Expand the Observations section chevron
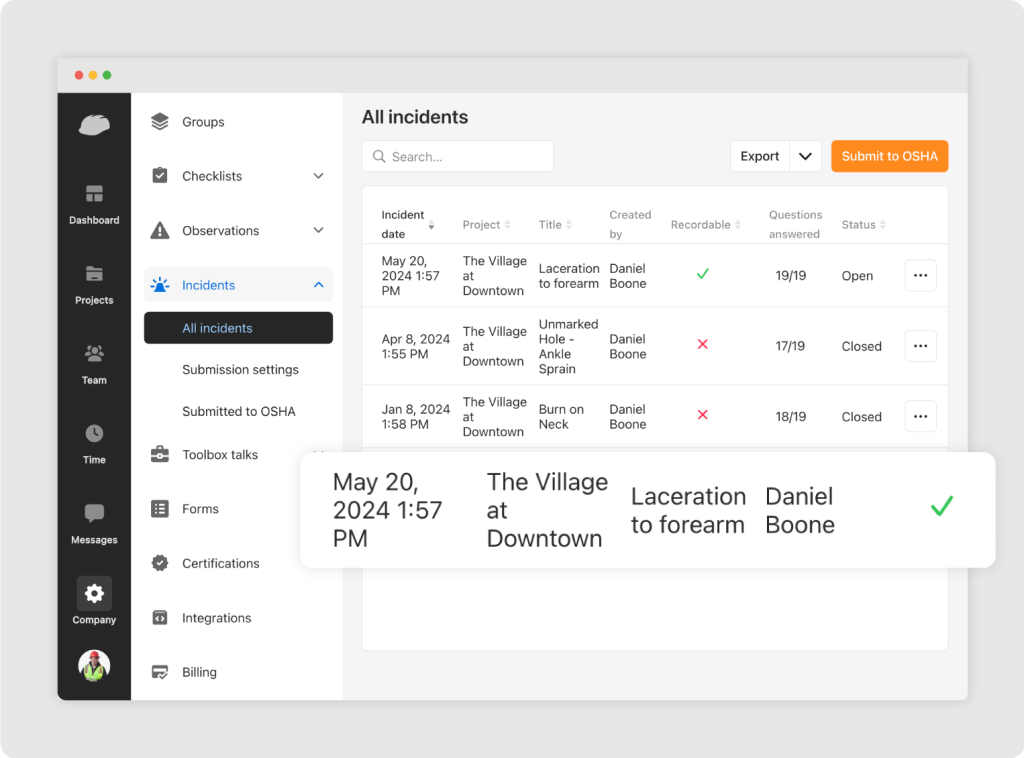The width and height of the screenshot is (1024, 758). pos(318,231)
